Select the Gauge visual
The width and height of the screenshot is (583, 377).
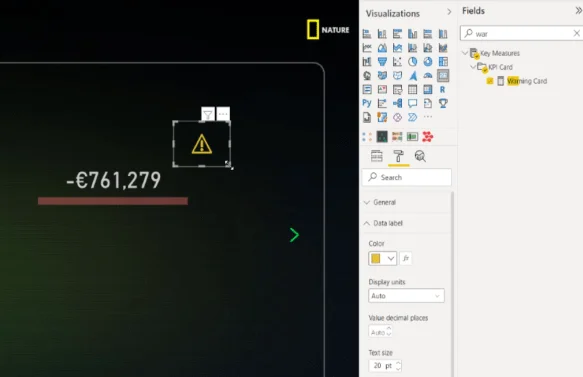pyautogui.click(x=428, y=75)
